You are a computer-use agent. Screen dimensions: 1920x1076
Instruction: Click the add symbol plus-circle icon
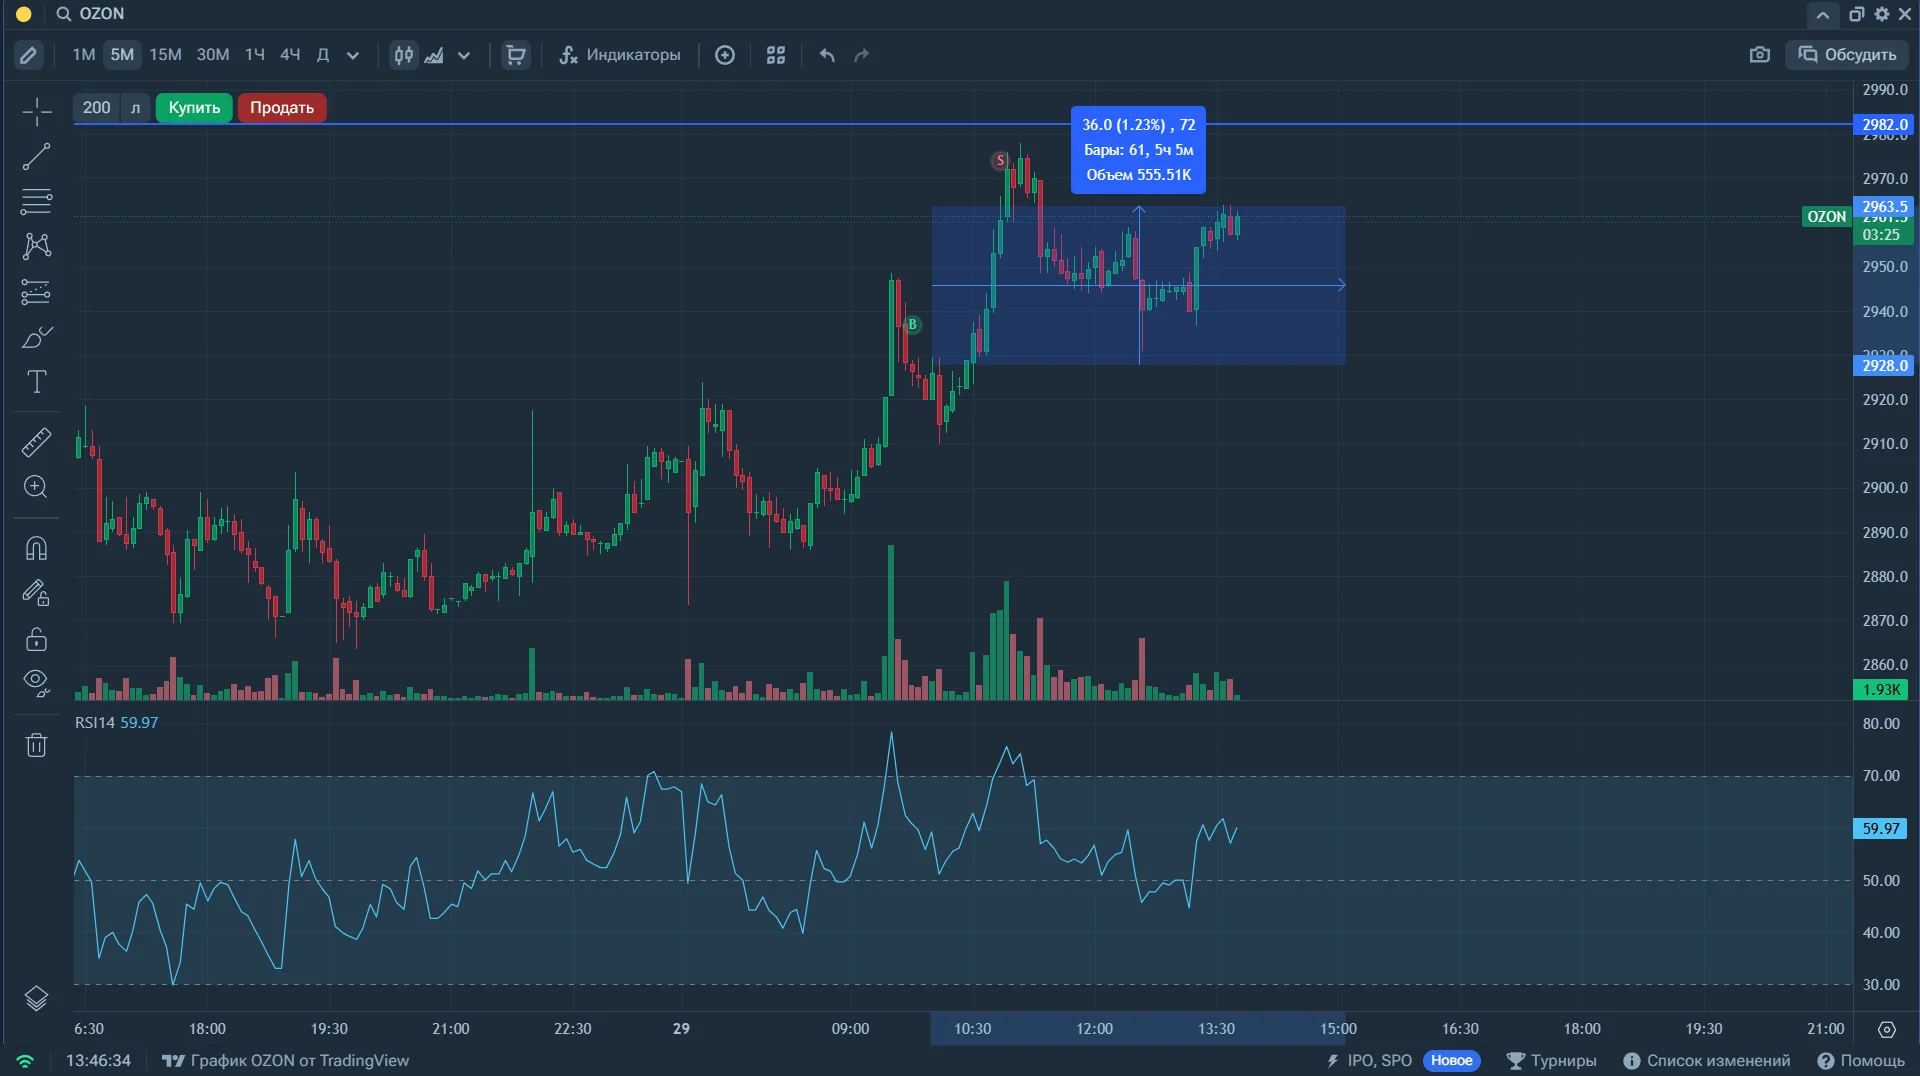[725, 55]
